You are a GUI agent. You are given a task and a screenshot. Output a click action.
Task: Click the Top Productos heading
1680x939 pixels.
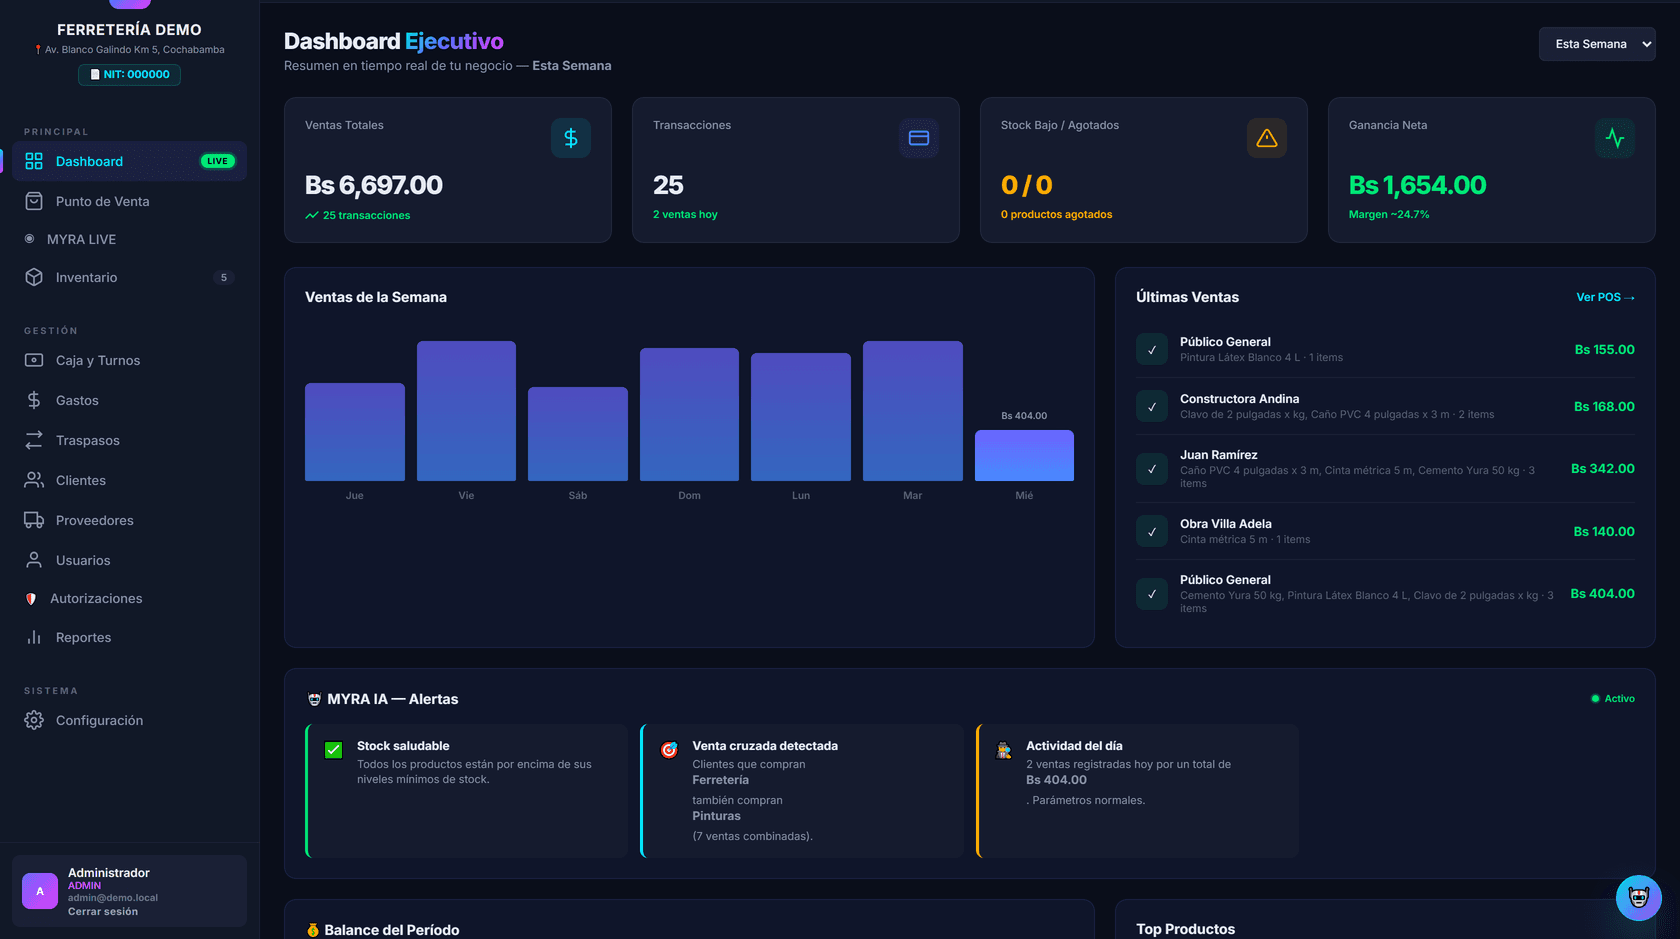pyautogui.click(x=1185, y=929)
